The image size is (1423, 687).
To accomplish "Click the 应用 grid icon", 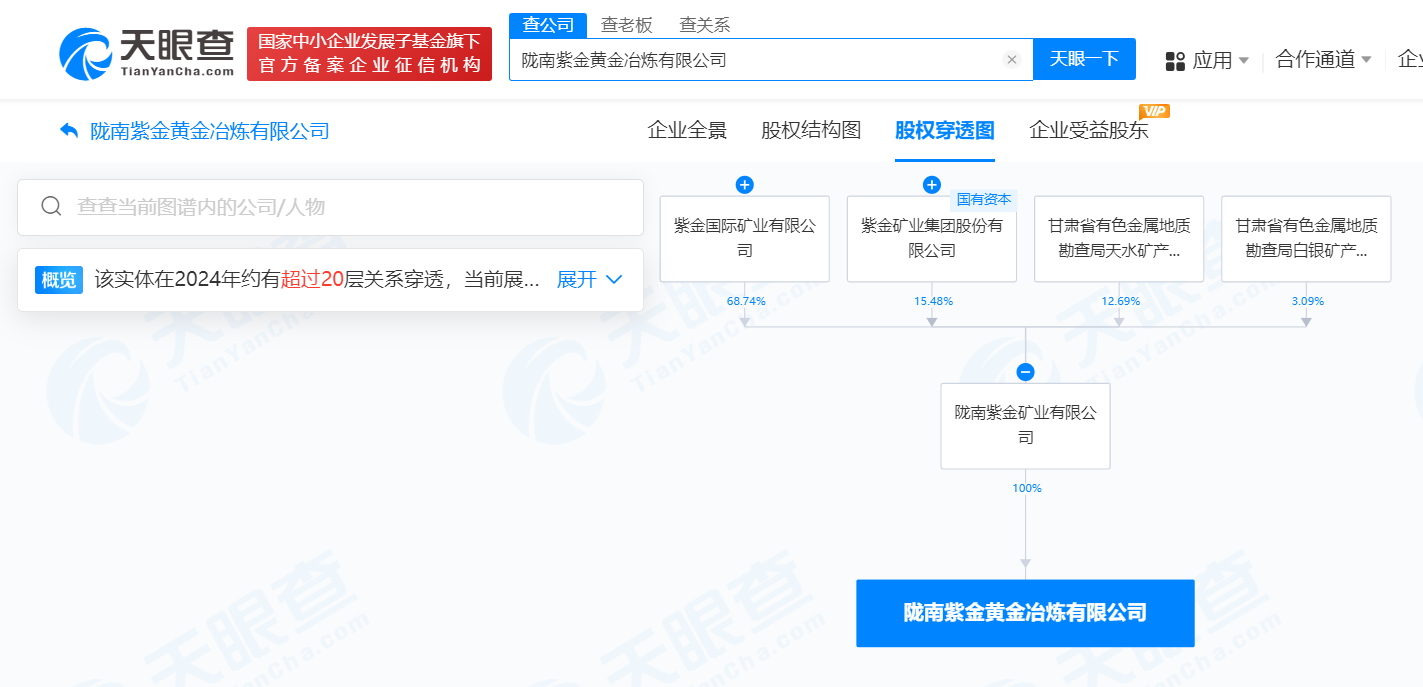I will [x=1174, y=59].
